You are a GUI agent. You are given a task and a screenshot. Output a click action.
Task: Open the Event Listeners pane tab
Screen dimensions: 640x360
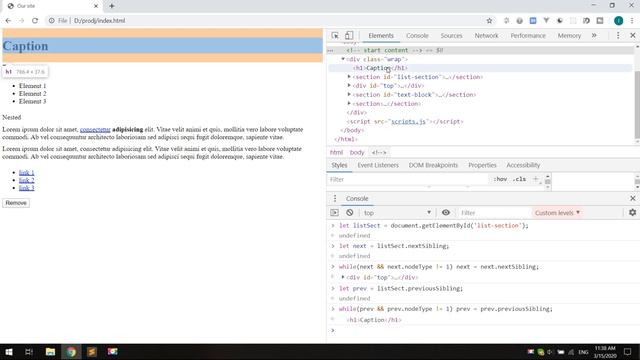click(x=378, y=165)
